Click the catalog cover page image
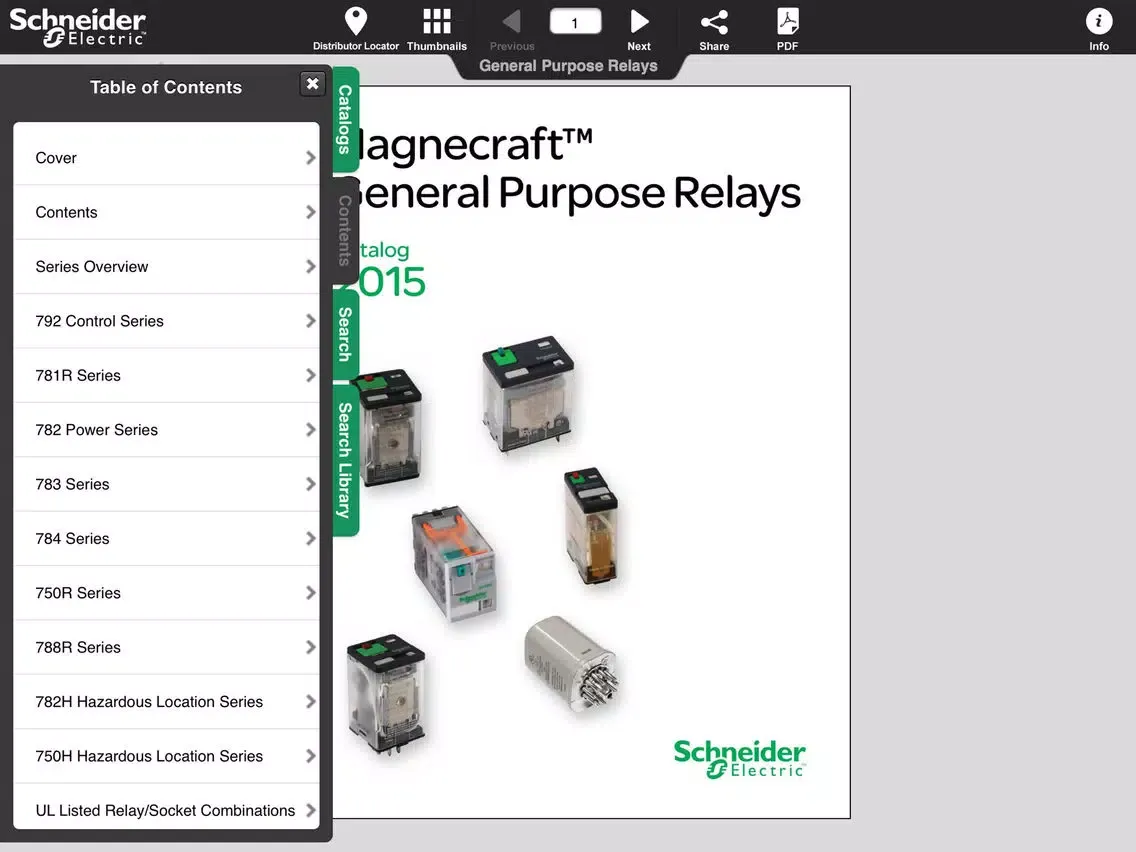This screenshot has width=1136, height=852. (591, 452)
